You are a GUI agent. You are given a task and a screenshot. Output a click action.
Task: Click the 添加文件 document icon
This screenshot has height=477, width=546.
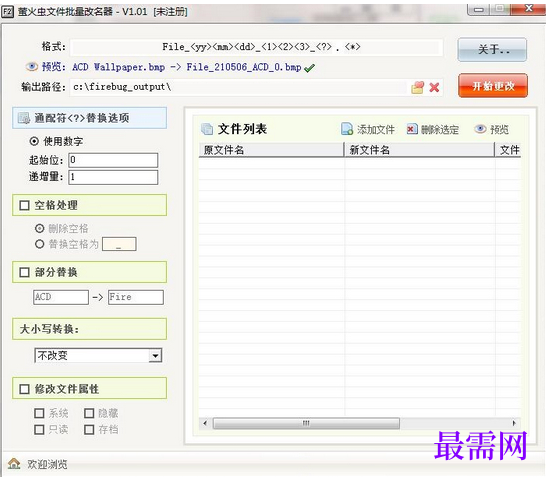coord(347,129)
